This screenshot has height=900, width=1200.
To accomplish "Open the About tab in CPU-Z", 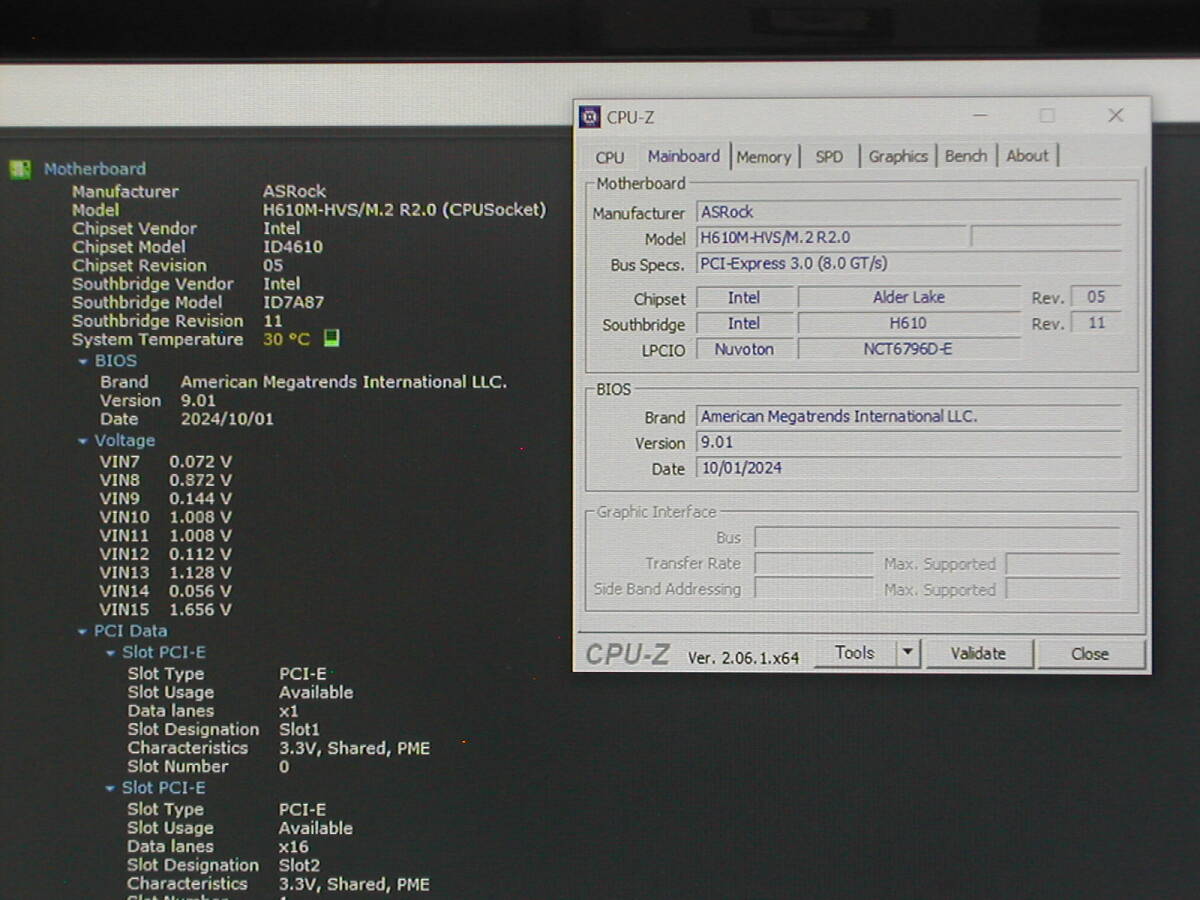I will (1027, 156).
